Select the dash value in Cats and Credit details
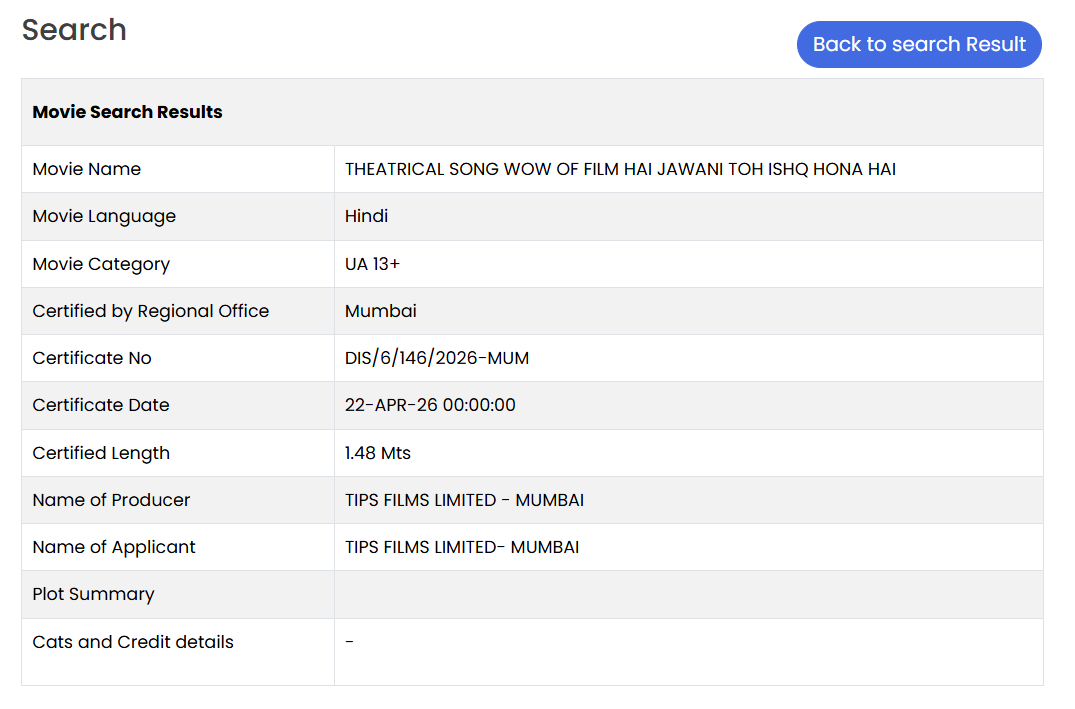Screen dimensions: 1075x709 click(350, 642)
